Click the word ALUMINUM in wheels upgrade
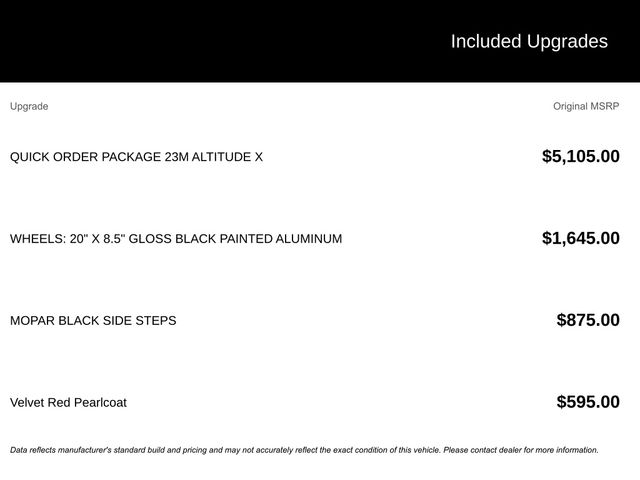640x480 pixels. pos(309,238)
